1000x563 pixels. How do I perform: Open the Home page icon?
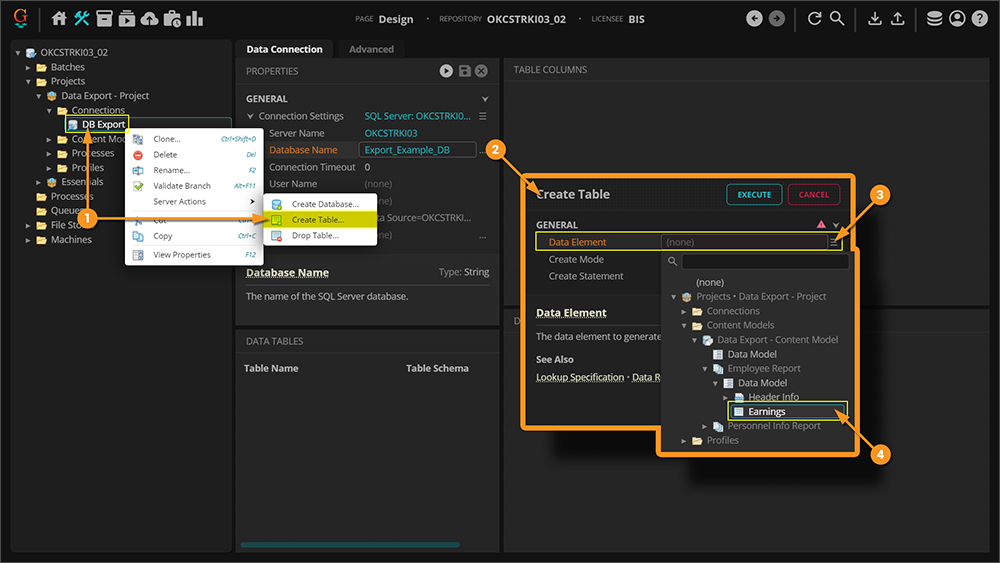[59, 18]
